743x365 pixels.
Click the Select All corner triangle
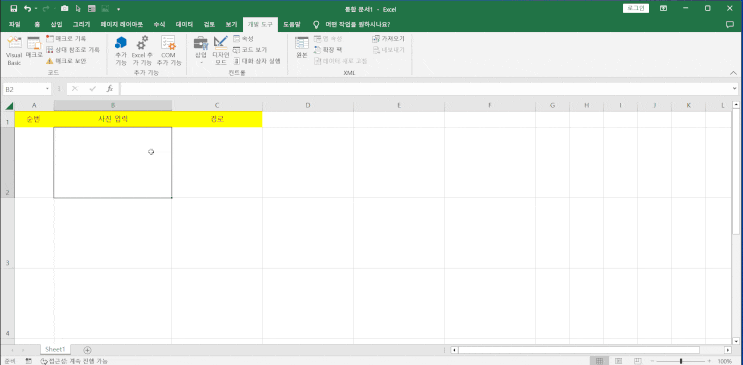point(9,105)
